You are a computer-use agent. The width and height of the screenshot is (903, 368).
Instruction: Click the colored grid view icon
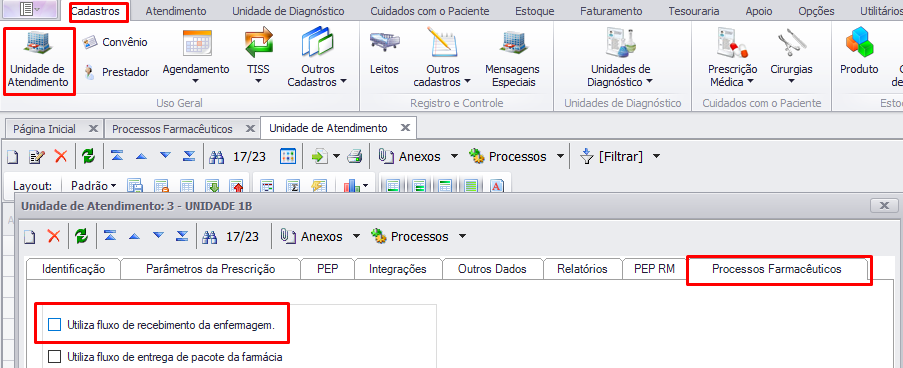pos(287,156)
